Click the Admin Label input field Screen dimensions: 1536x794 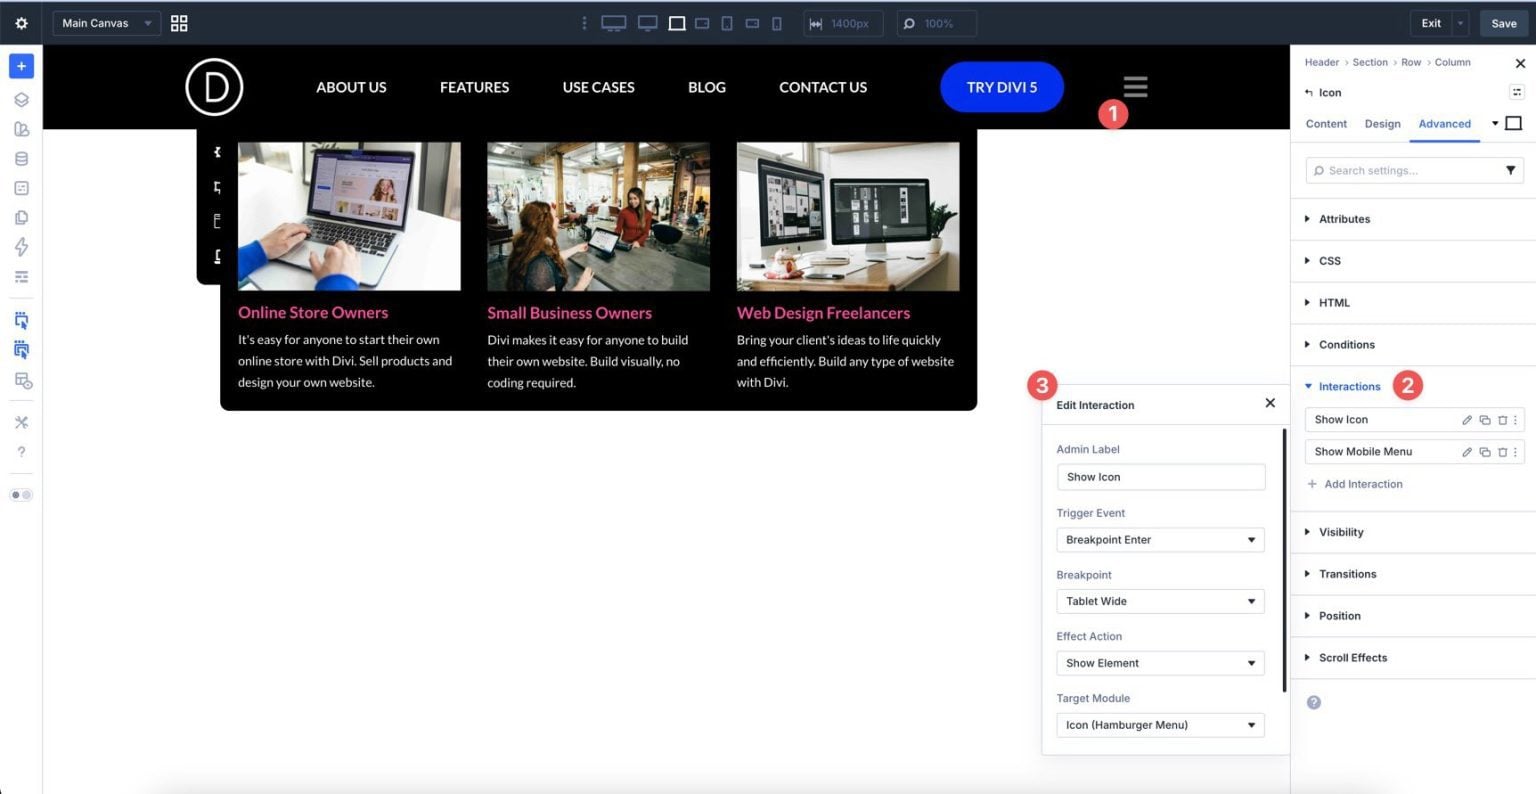pyautogui.click(x=1160, y=477)
